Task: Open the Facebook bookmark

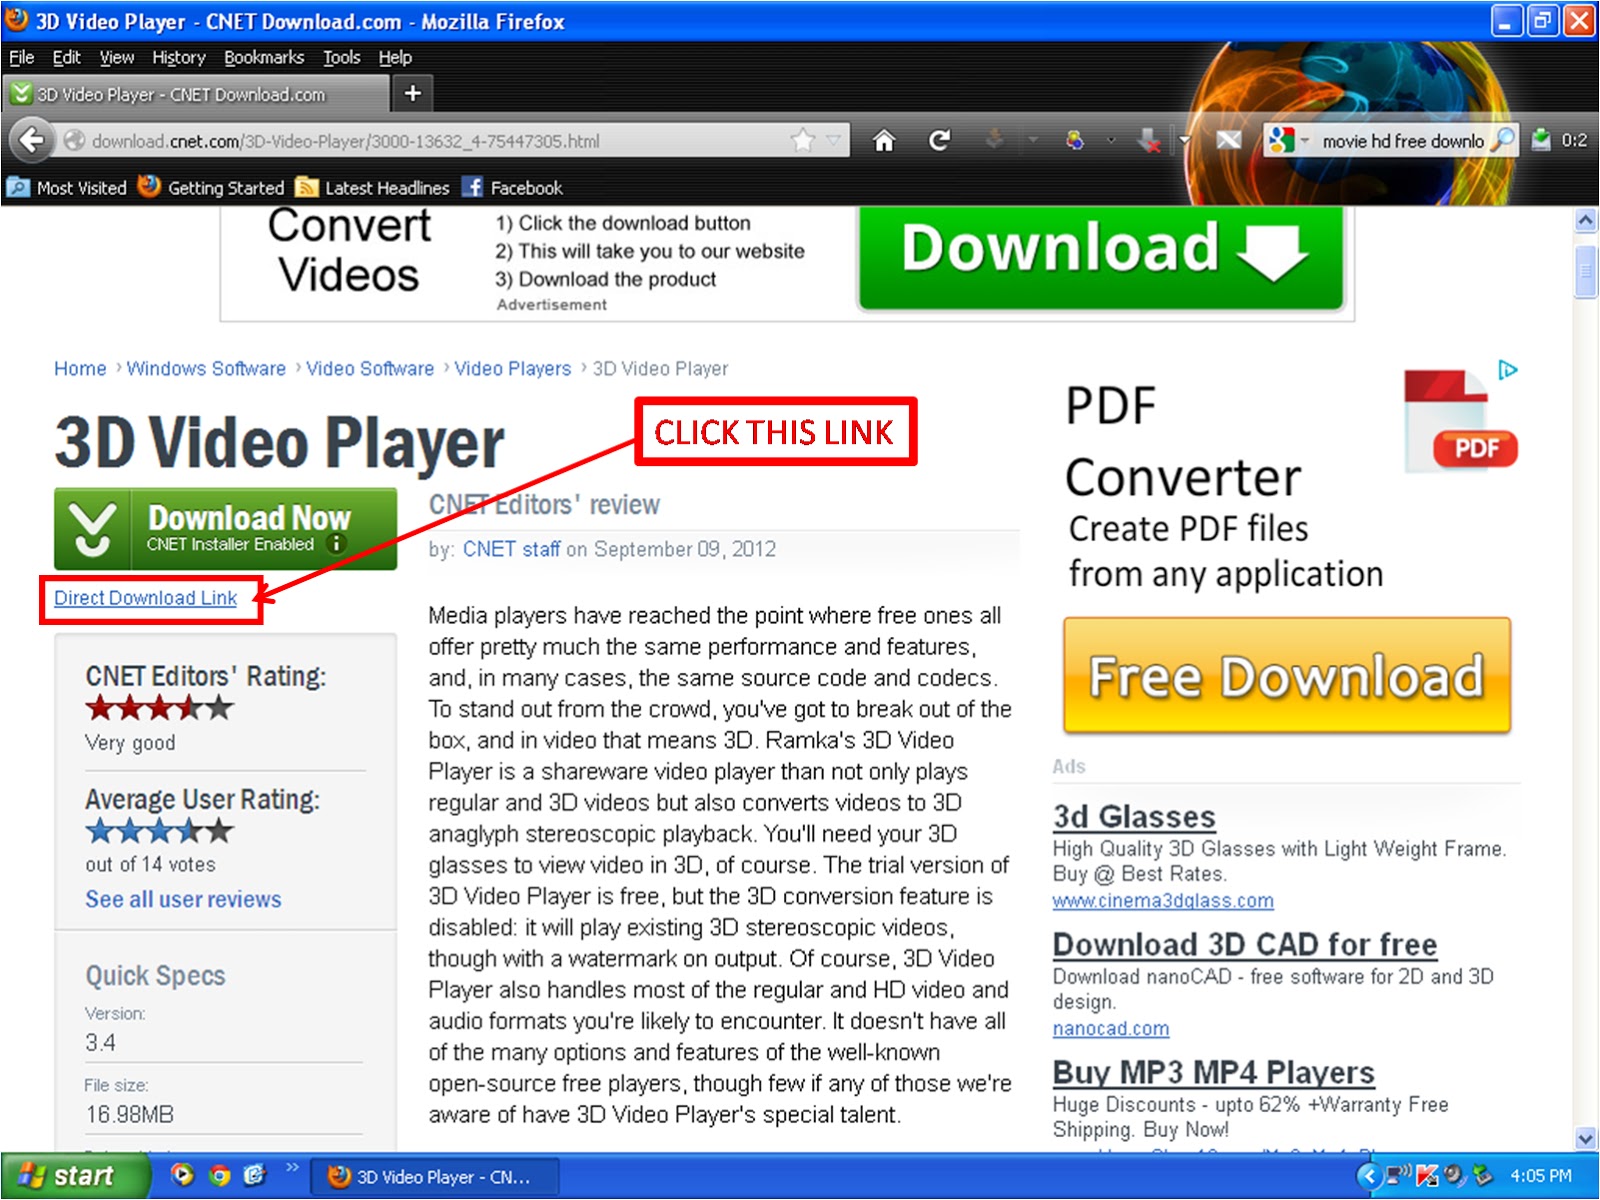Action: [x=513, y=187]
